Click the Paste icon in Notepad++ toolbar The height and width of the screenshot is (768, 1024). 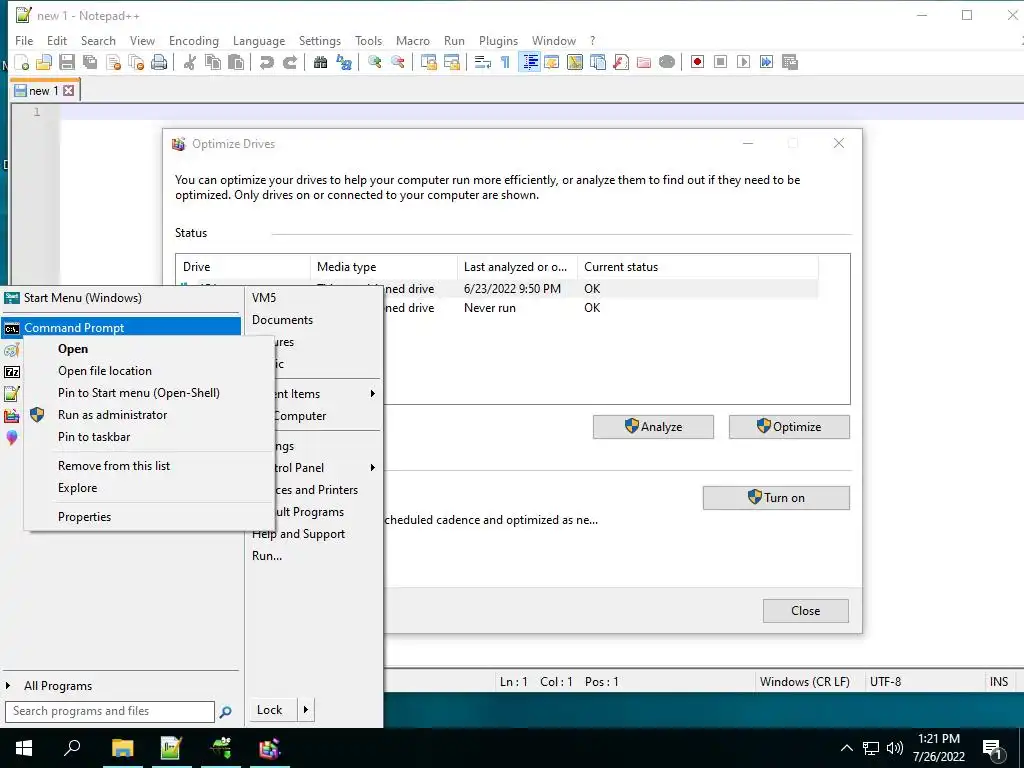pos(236,62)
